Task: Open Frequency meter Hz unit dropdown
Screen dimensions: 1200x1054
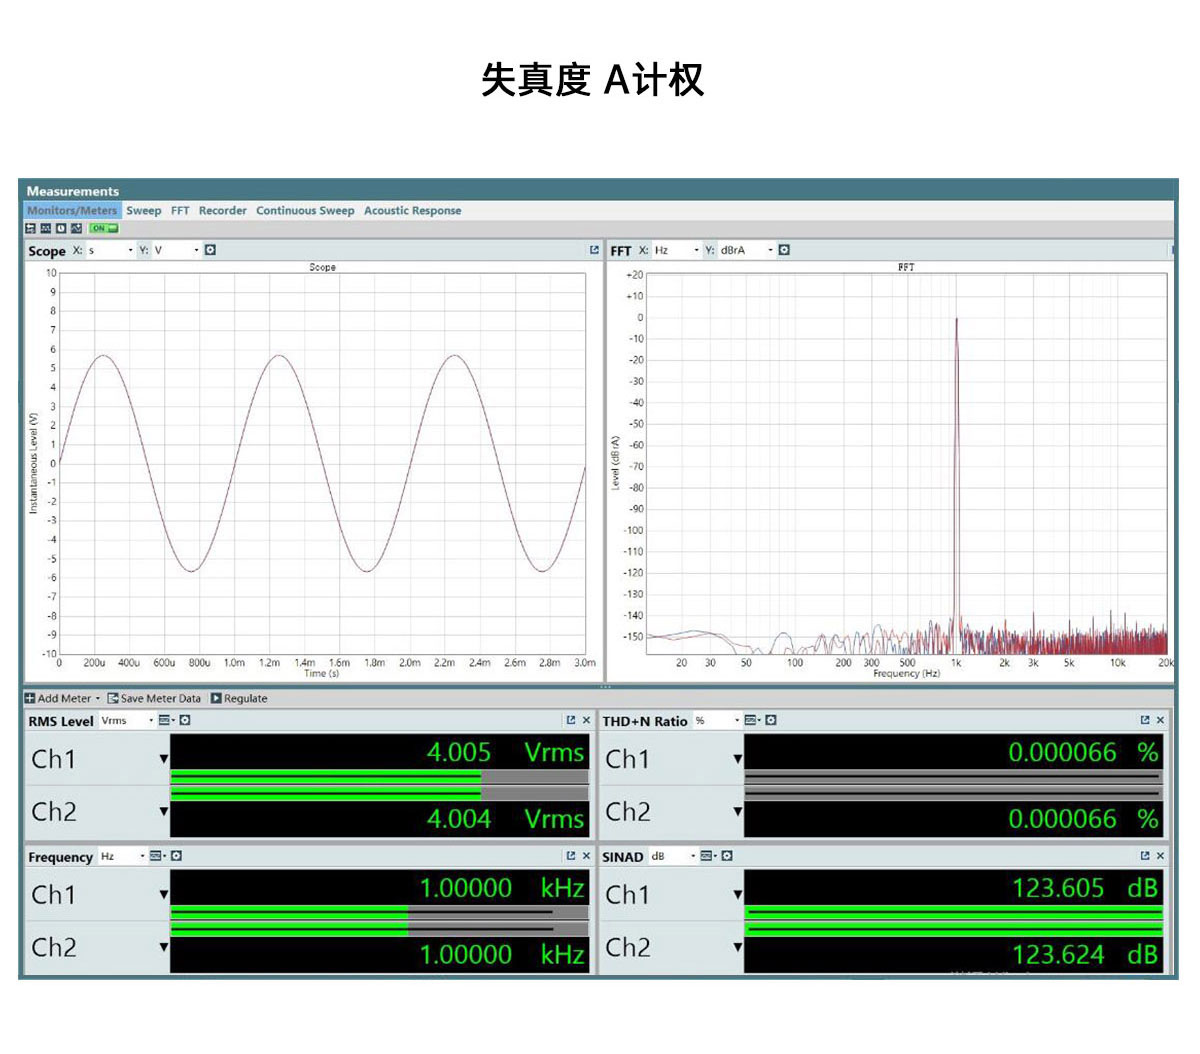Action: 122,856
